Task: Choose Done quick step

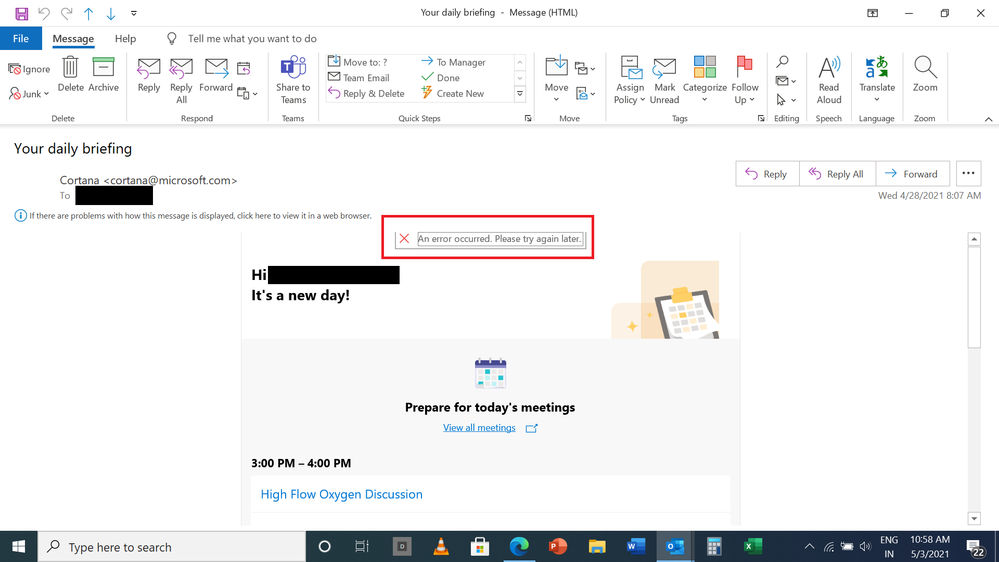Action: pyautogui.click(x=440, y=77)
